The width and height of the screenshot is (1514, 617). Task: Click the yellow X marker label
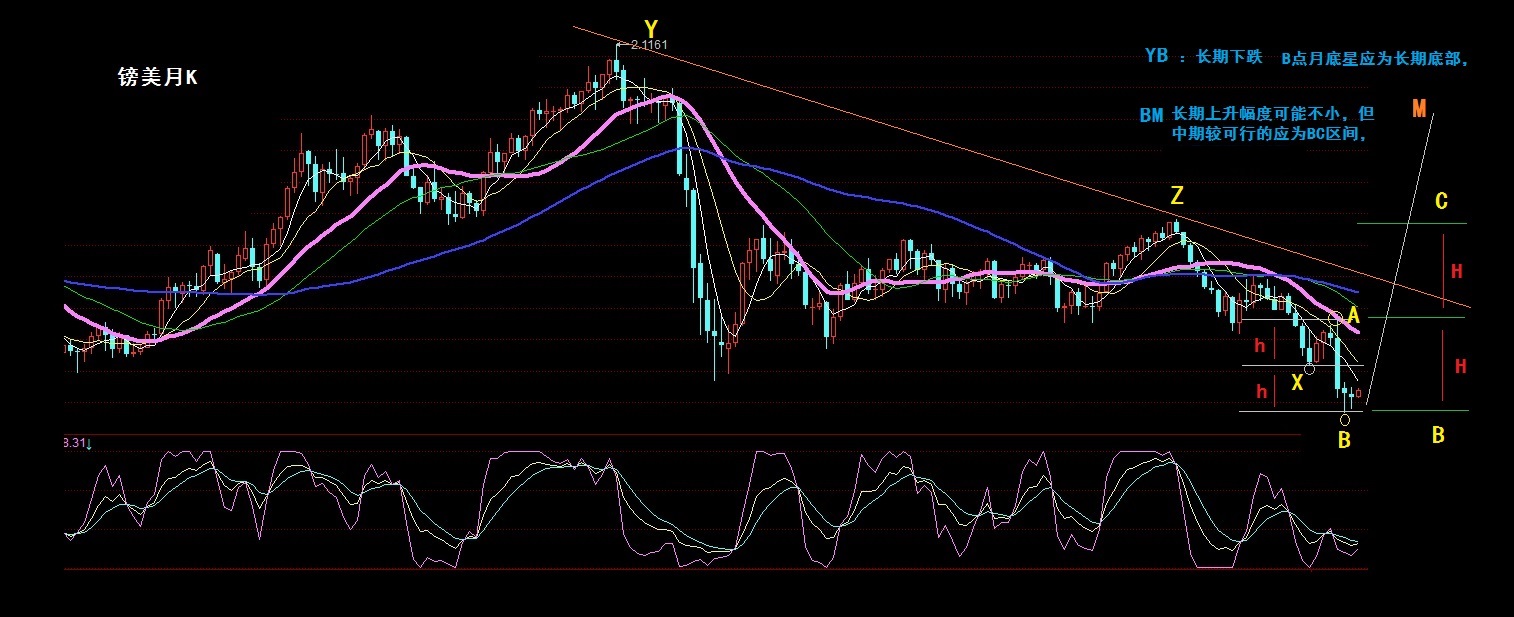coord(1298,382)
